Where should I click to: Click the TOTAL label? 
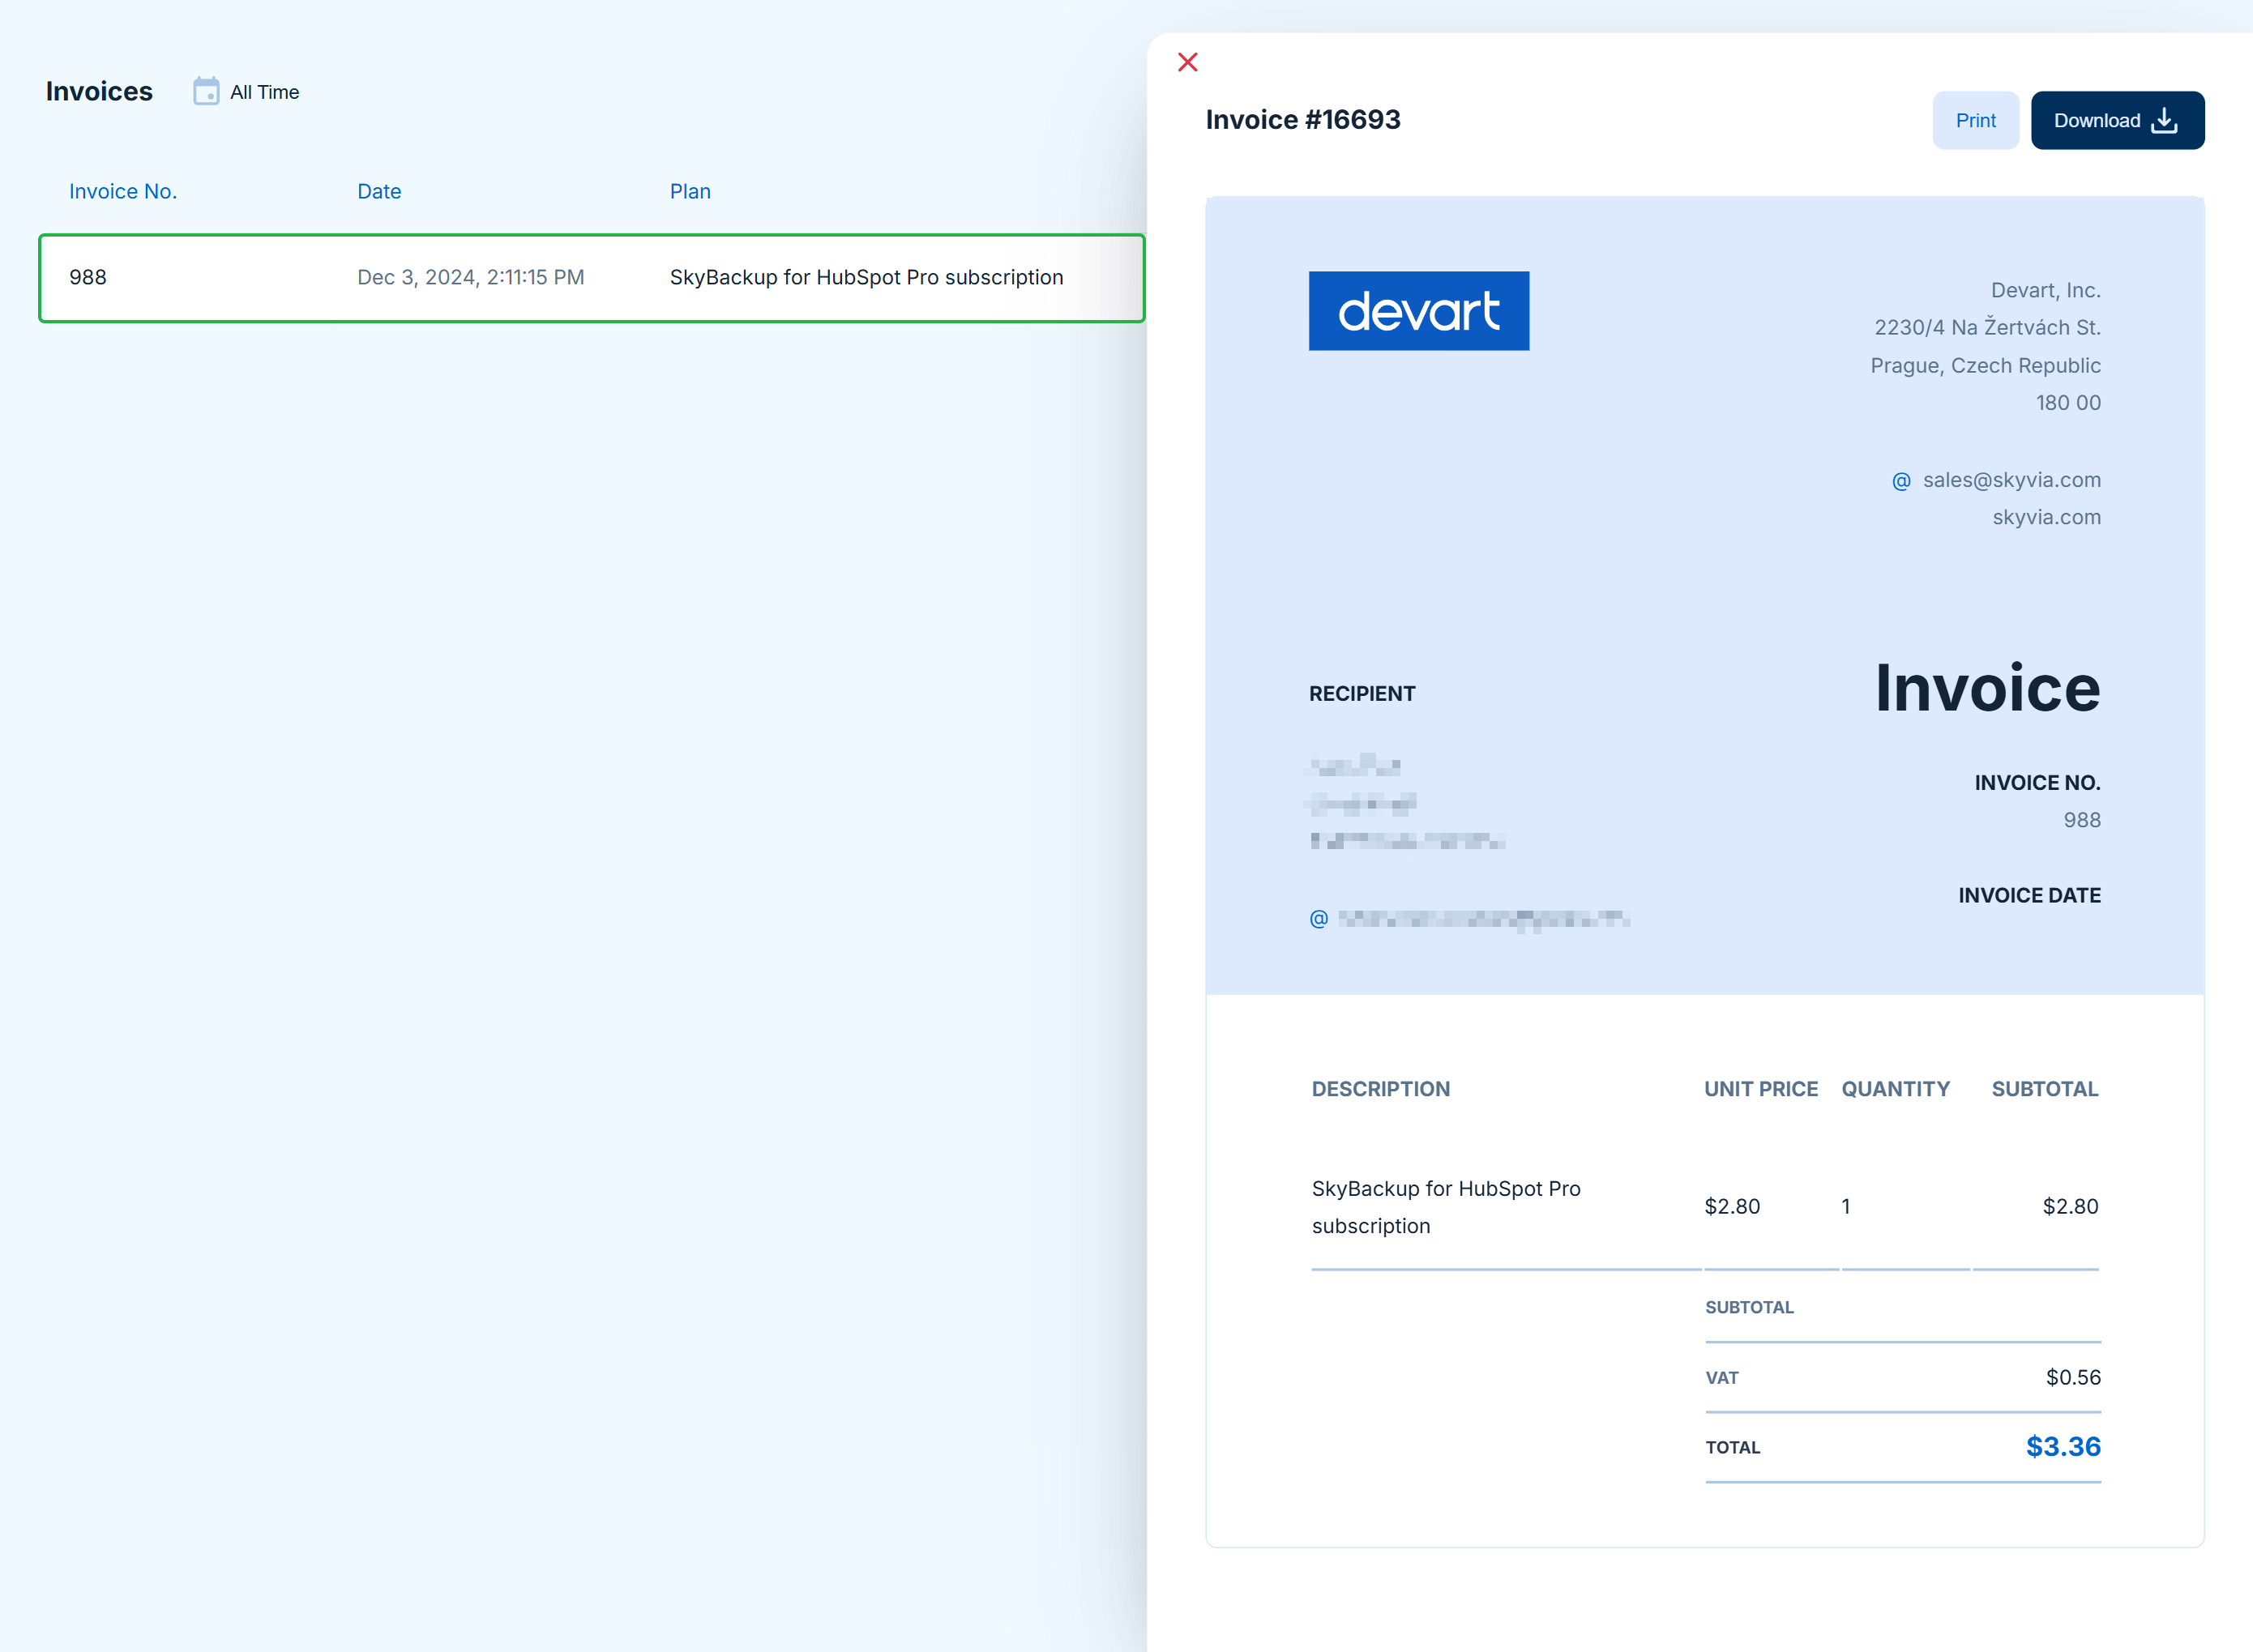(x=1732, y=1447)
